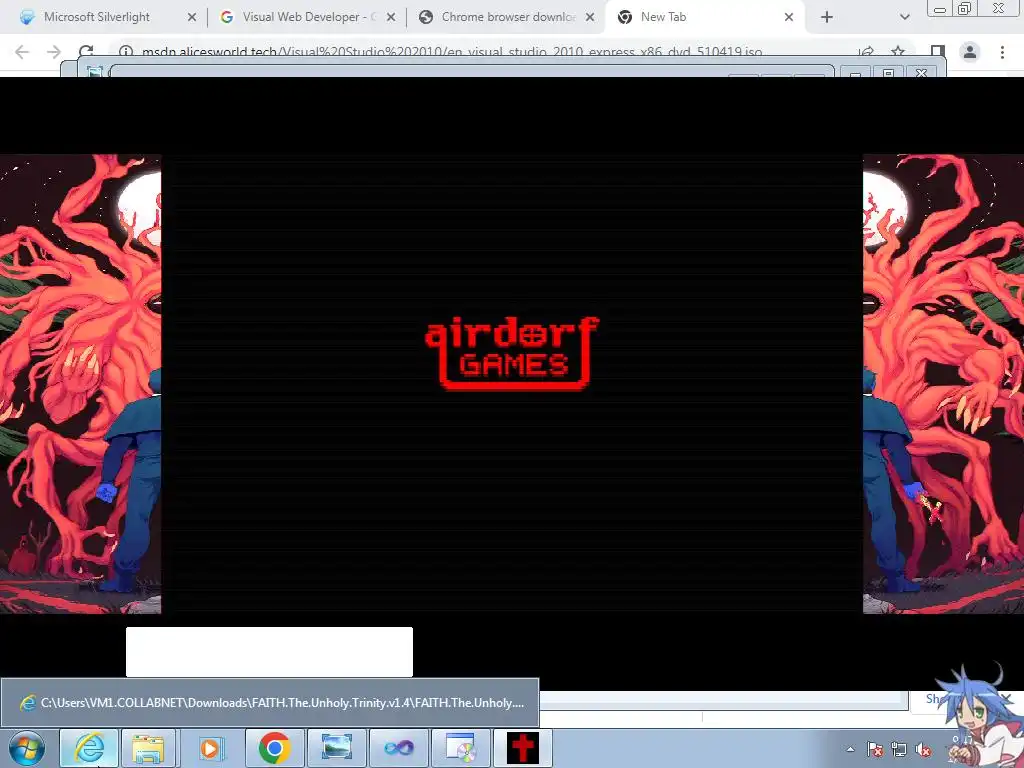Close the Microsoft Silverlight tab
The height and width of the screenshot is (768, 1024).
point(192,18)
